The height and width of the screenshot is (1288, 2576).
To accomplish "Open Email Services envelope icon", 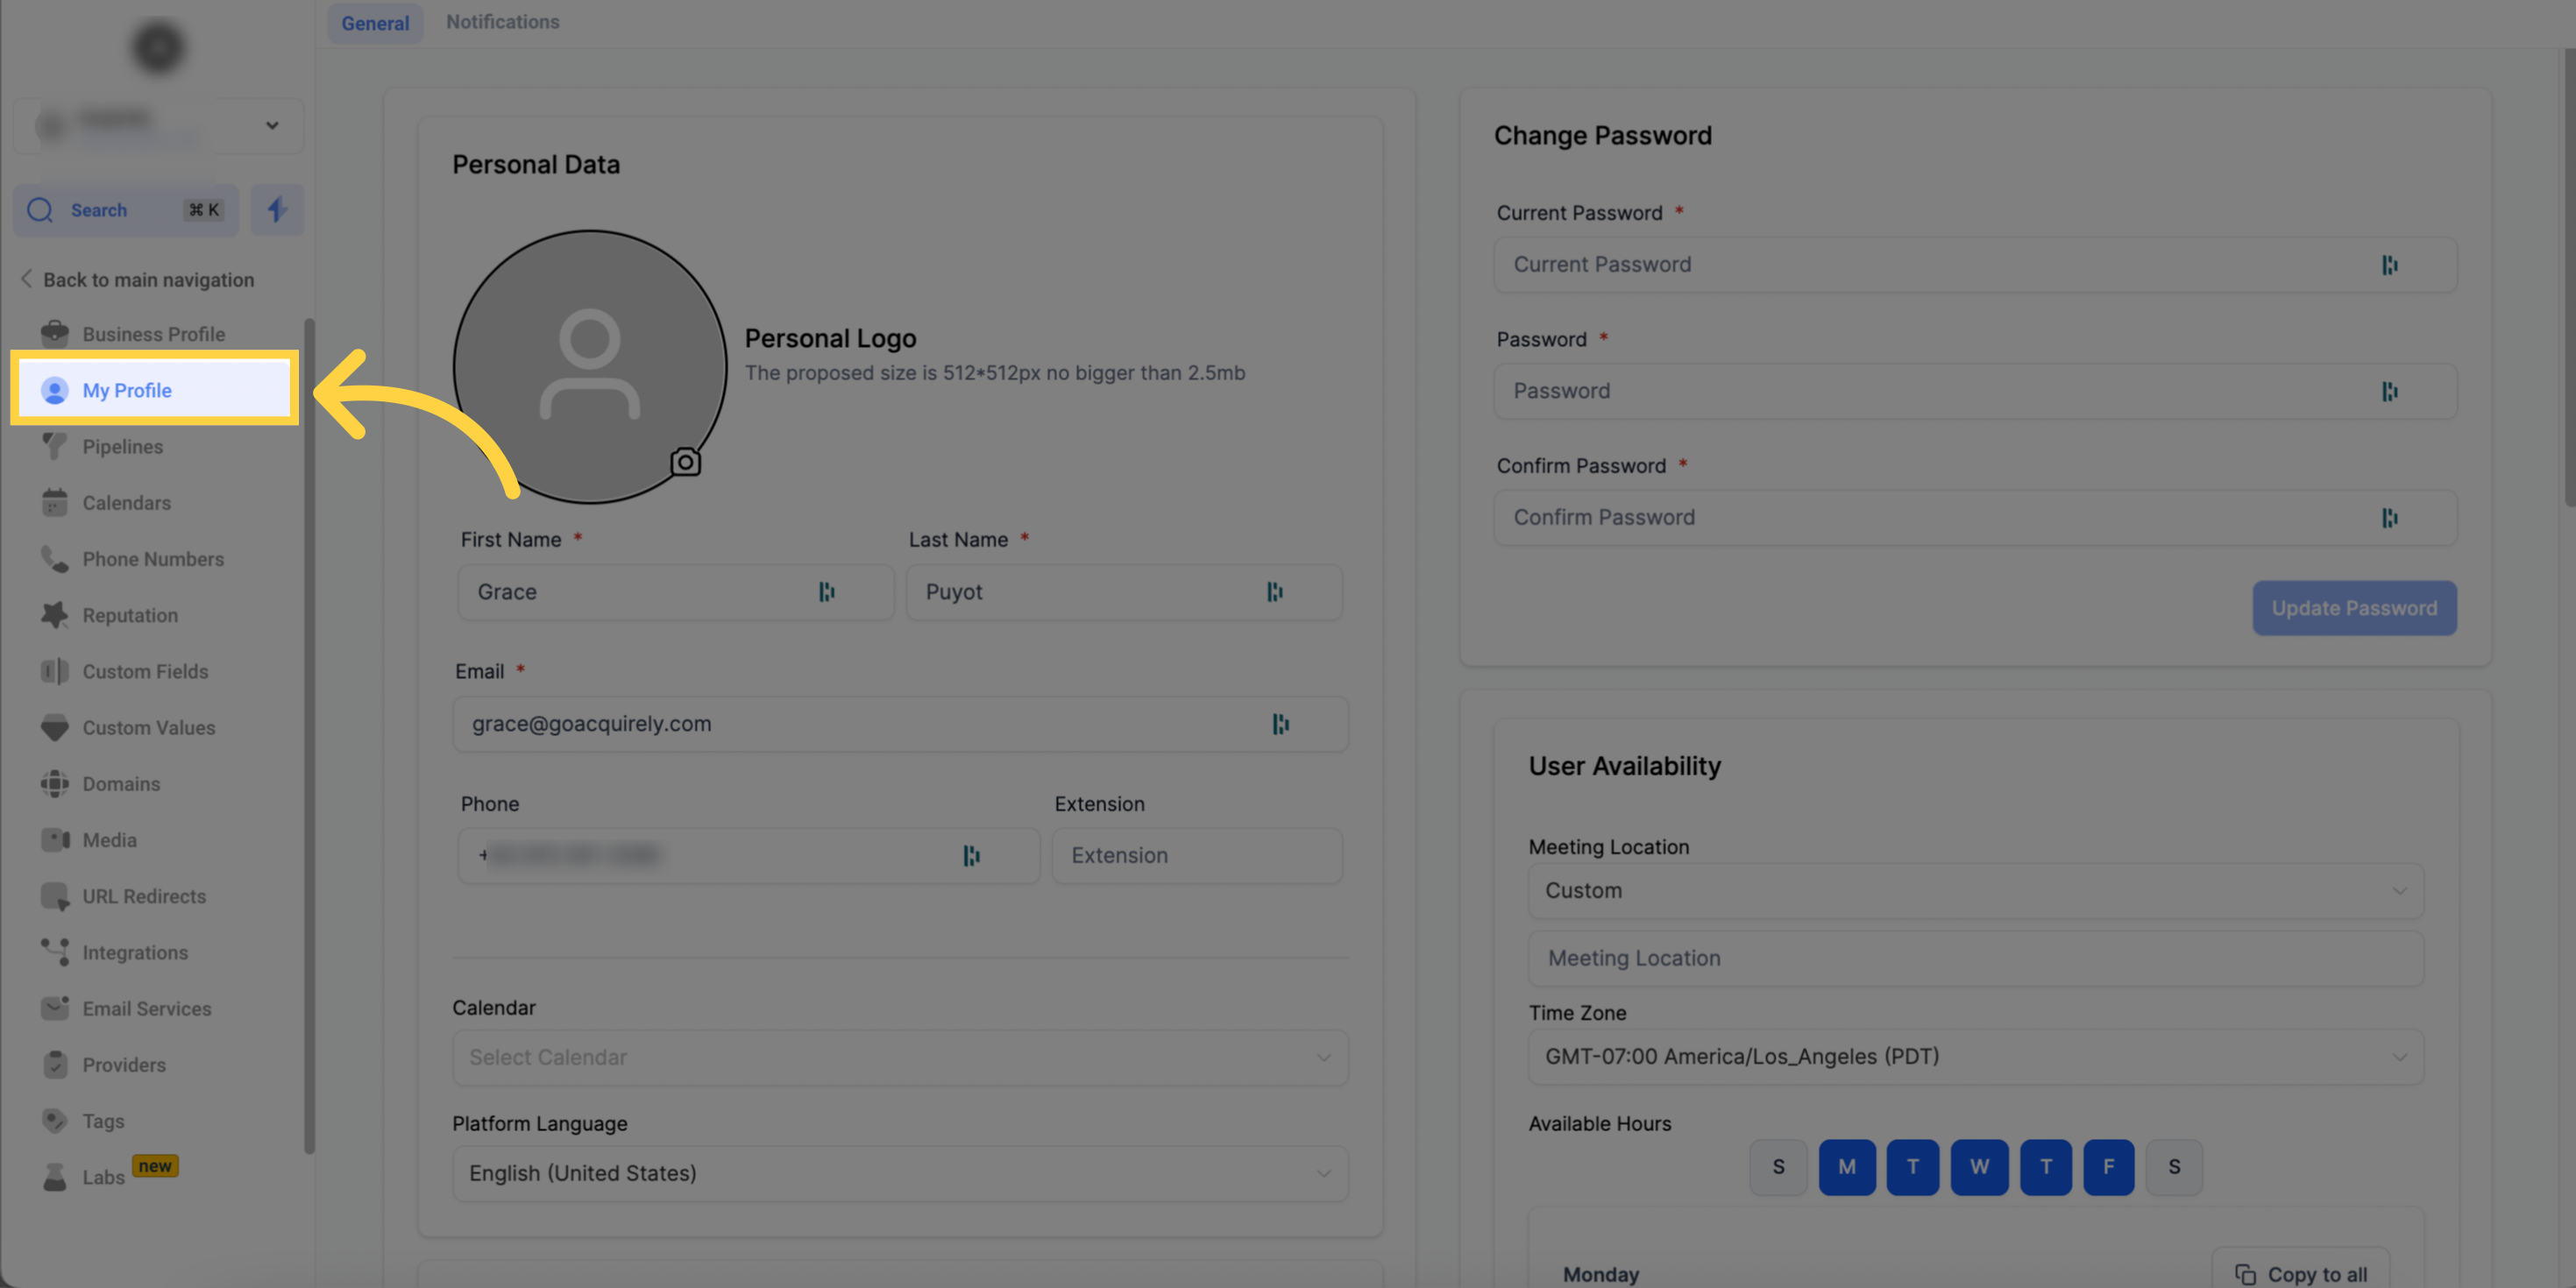I will 55,1008.
